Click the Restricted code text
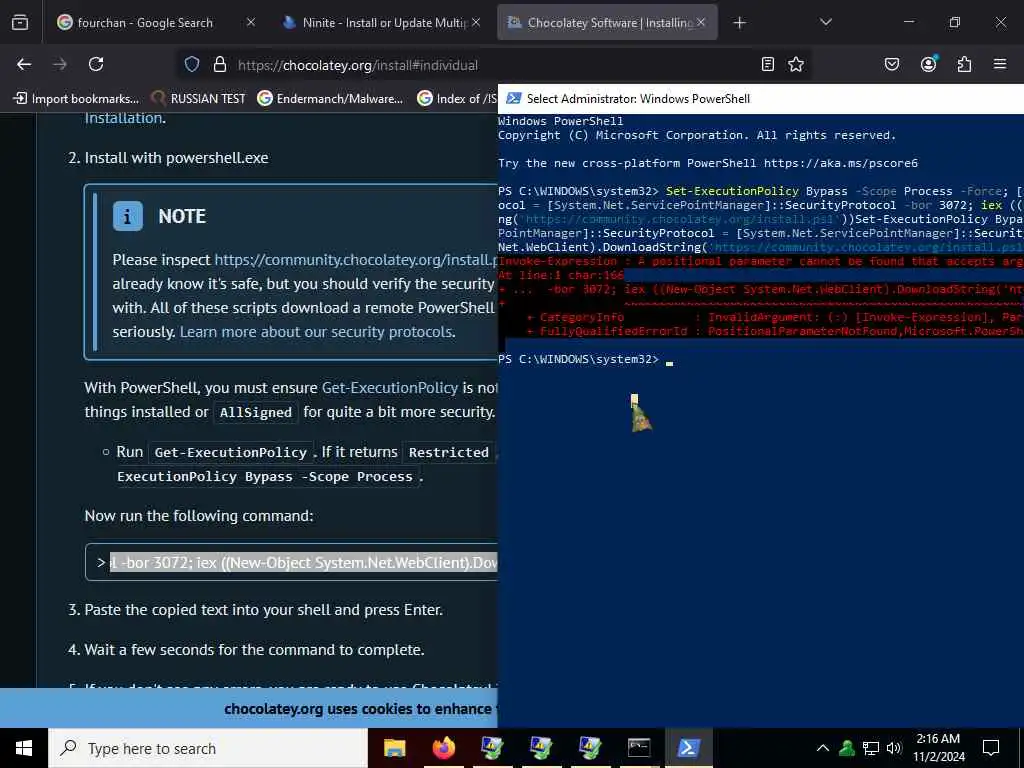 pos(449,452)
